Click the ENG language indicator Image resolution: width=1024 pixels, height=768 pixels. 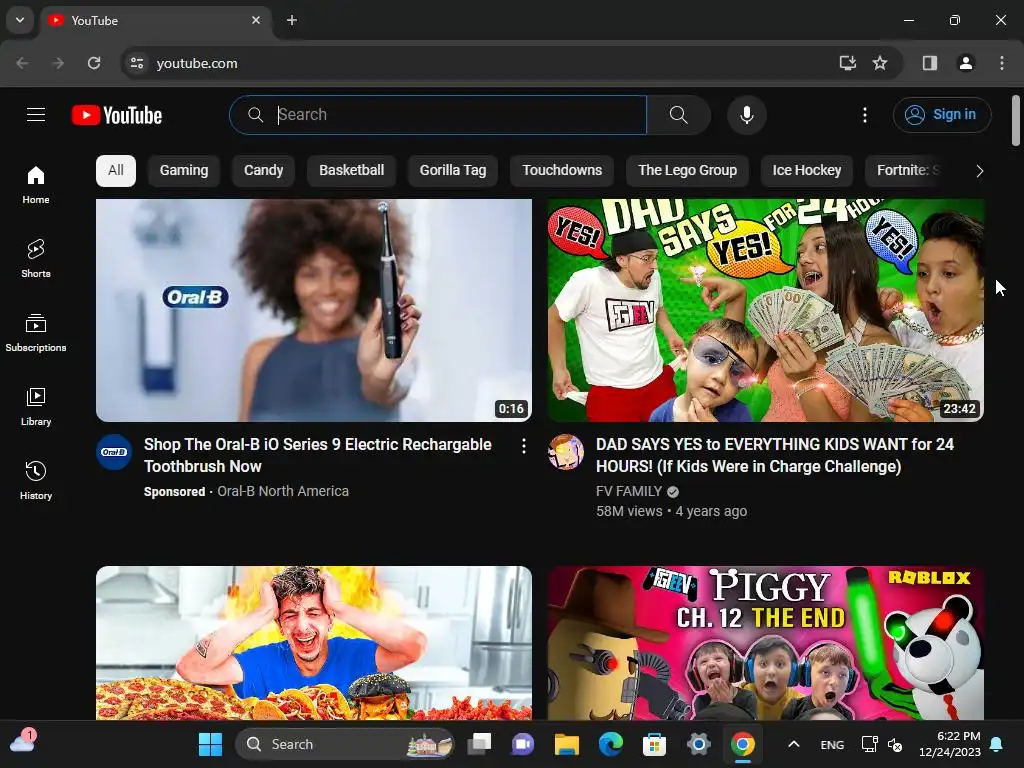(832, 744)
